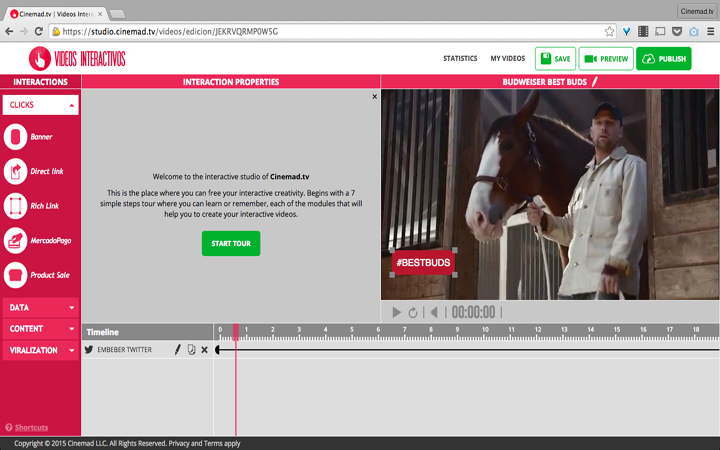This screenshot has height=450, width=720.
Task: Choose the Rich Link interaction
Action: click(x=15, y=206)
